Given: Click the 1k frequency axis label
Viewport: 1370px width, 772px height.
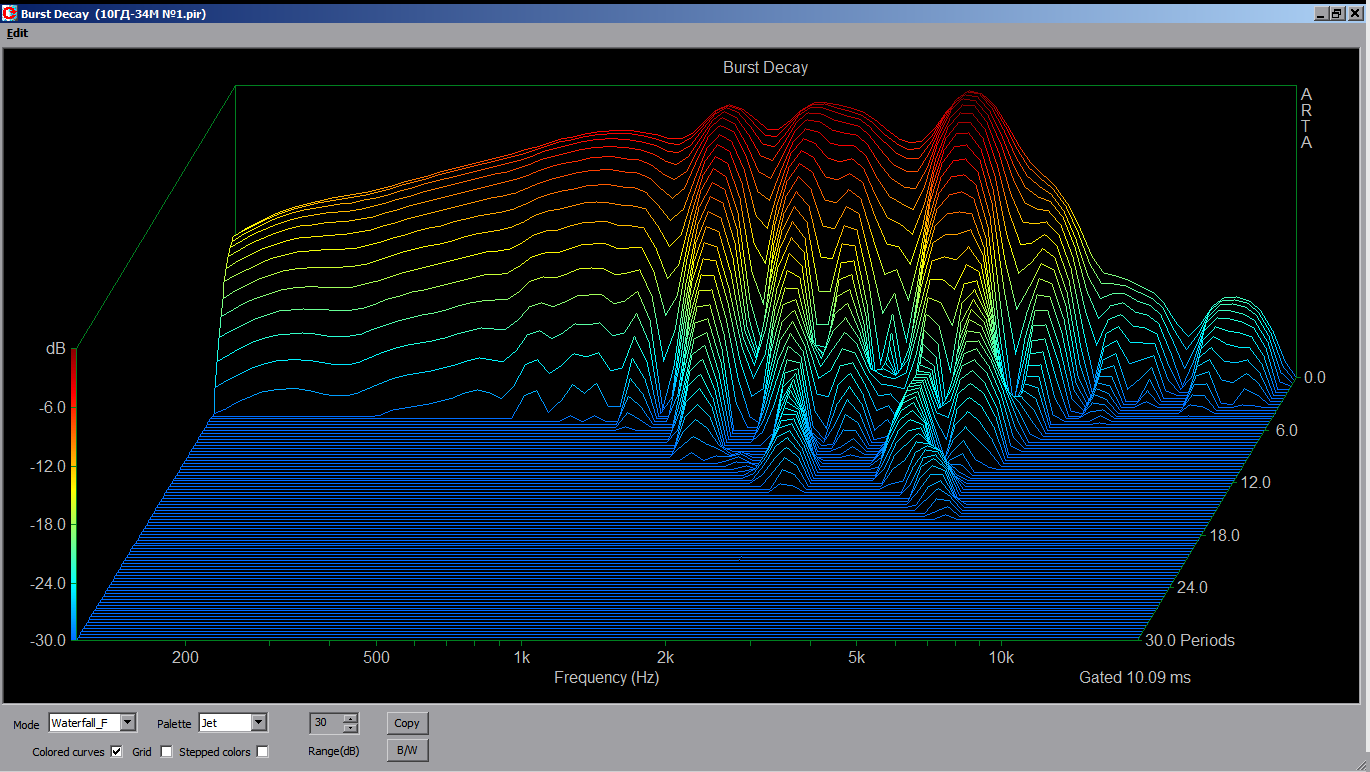Looking at the screenshot, I should [x=521, y=658].
